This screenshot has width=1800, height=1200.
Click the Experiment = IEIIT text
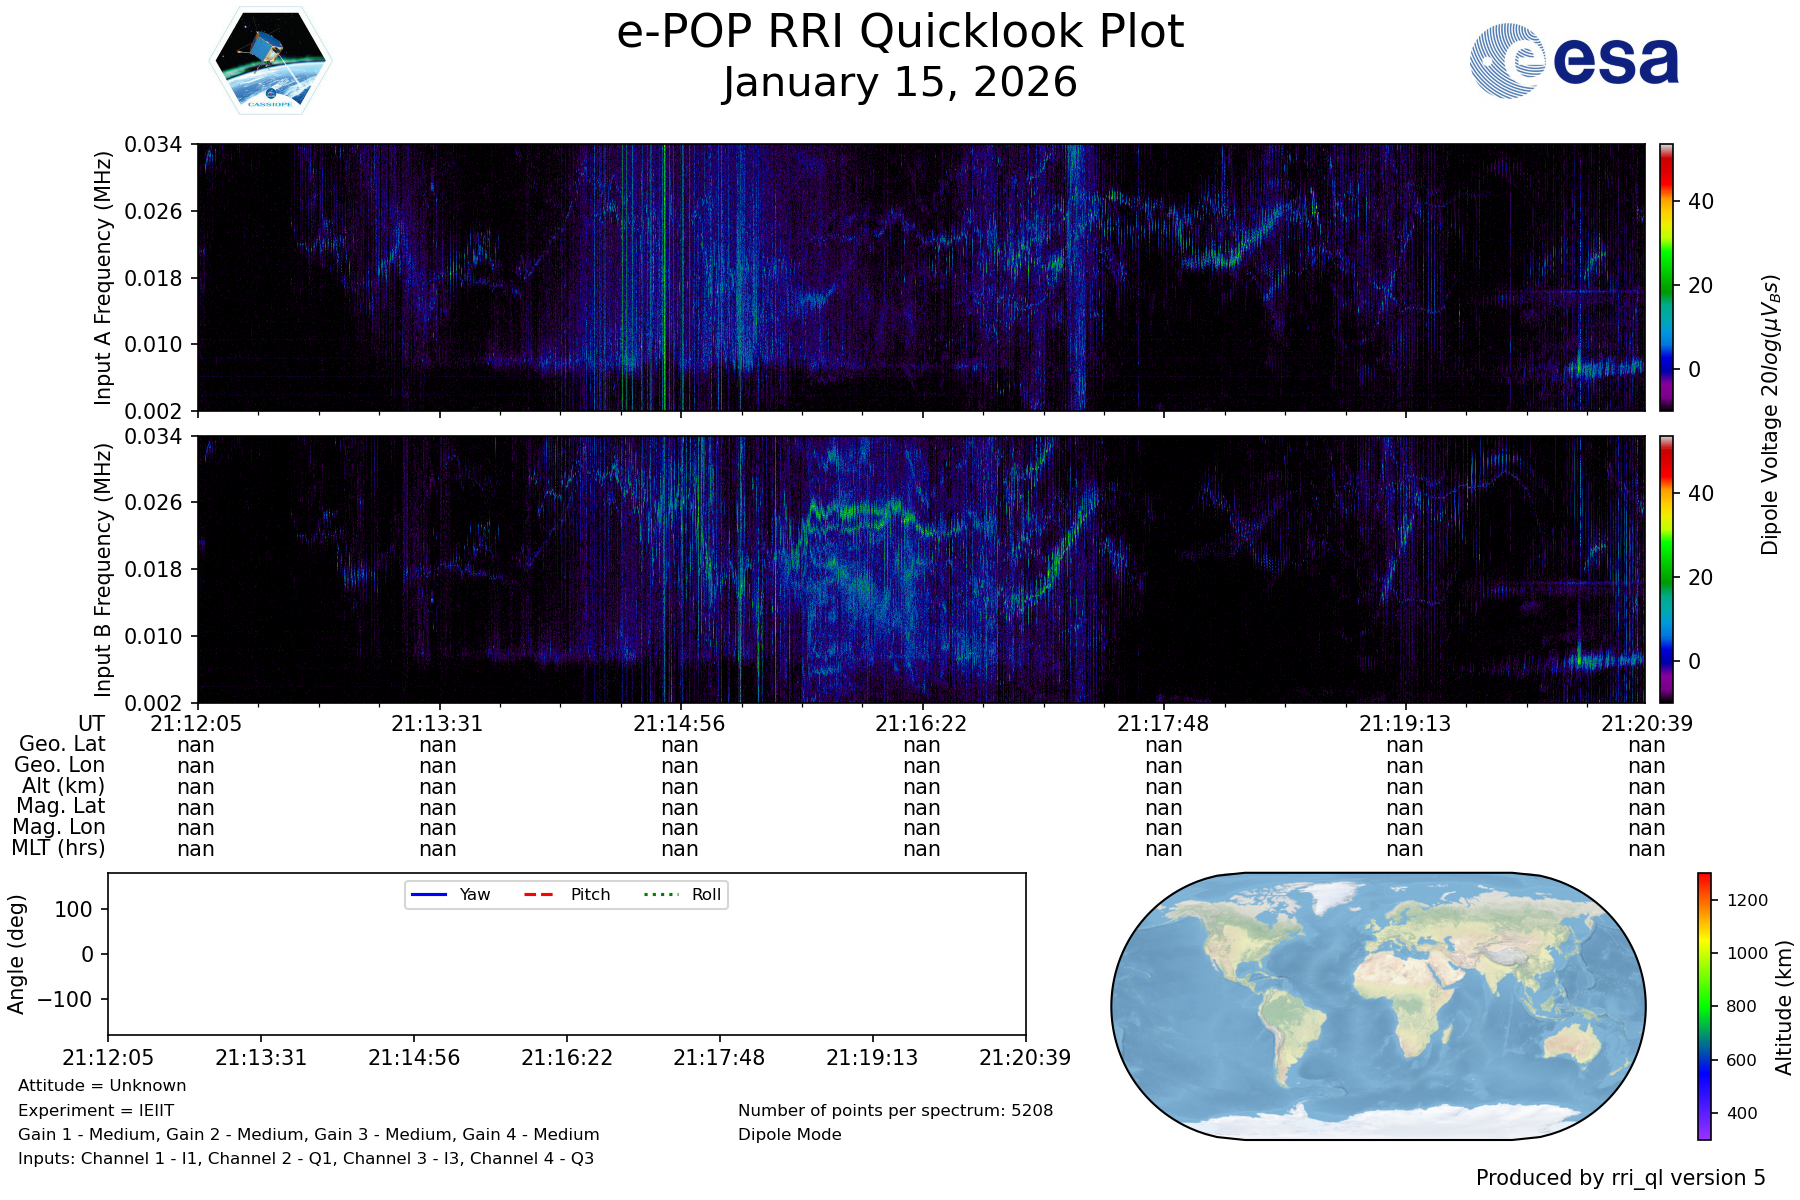pos(96,1110)
